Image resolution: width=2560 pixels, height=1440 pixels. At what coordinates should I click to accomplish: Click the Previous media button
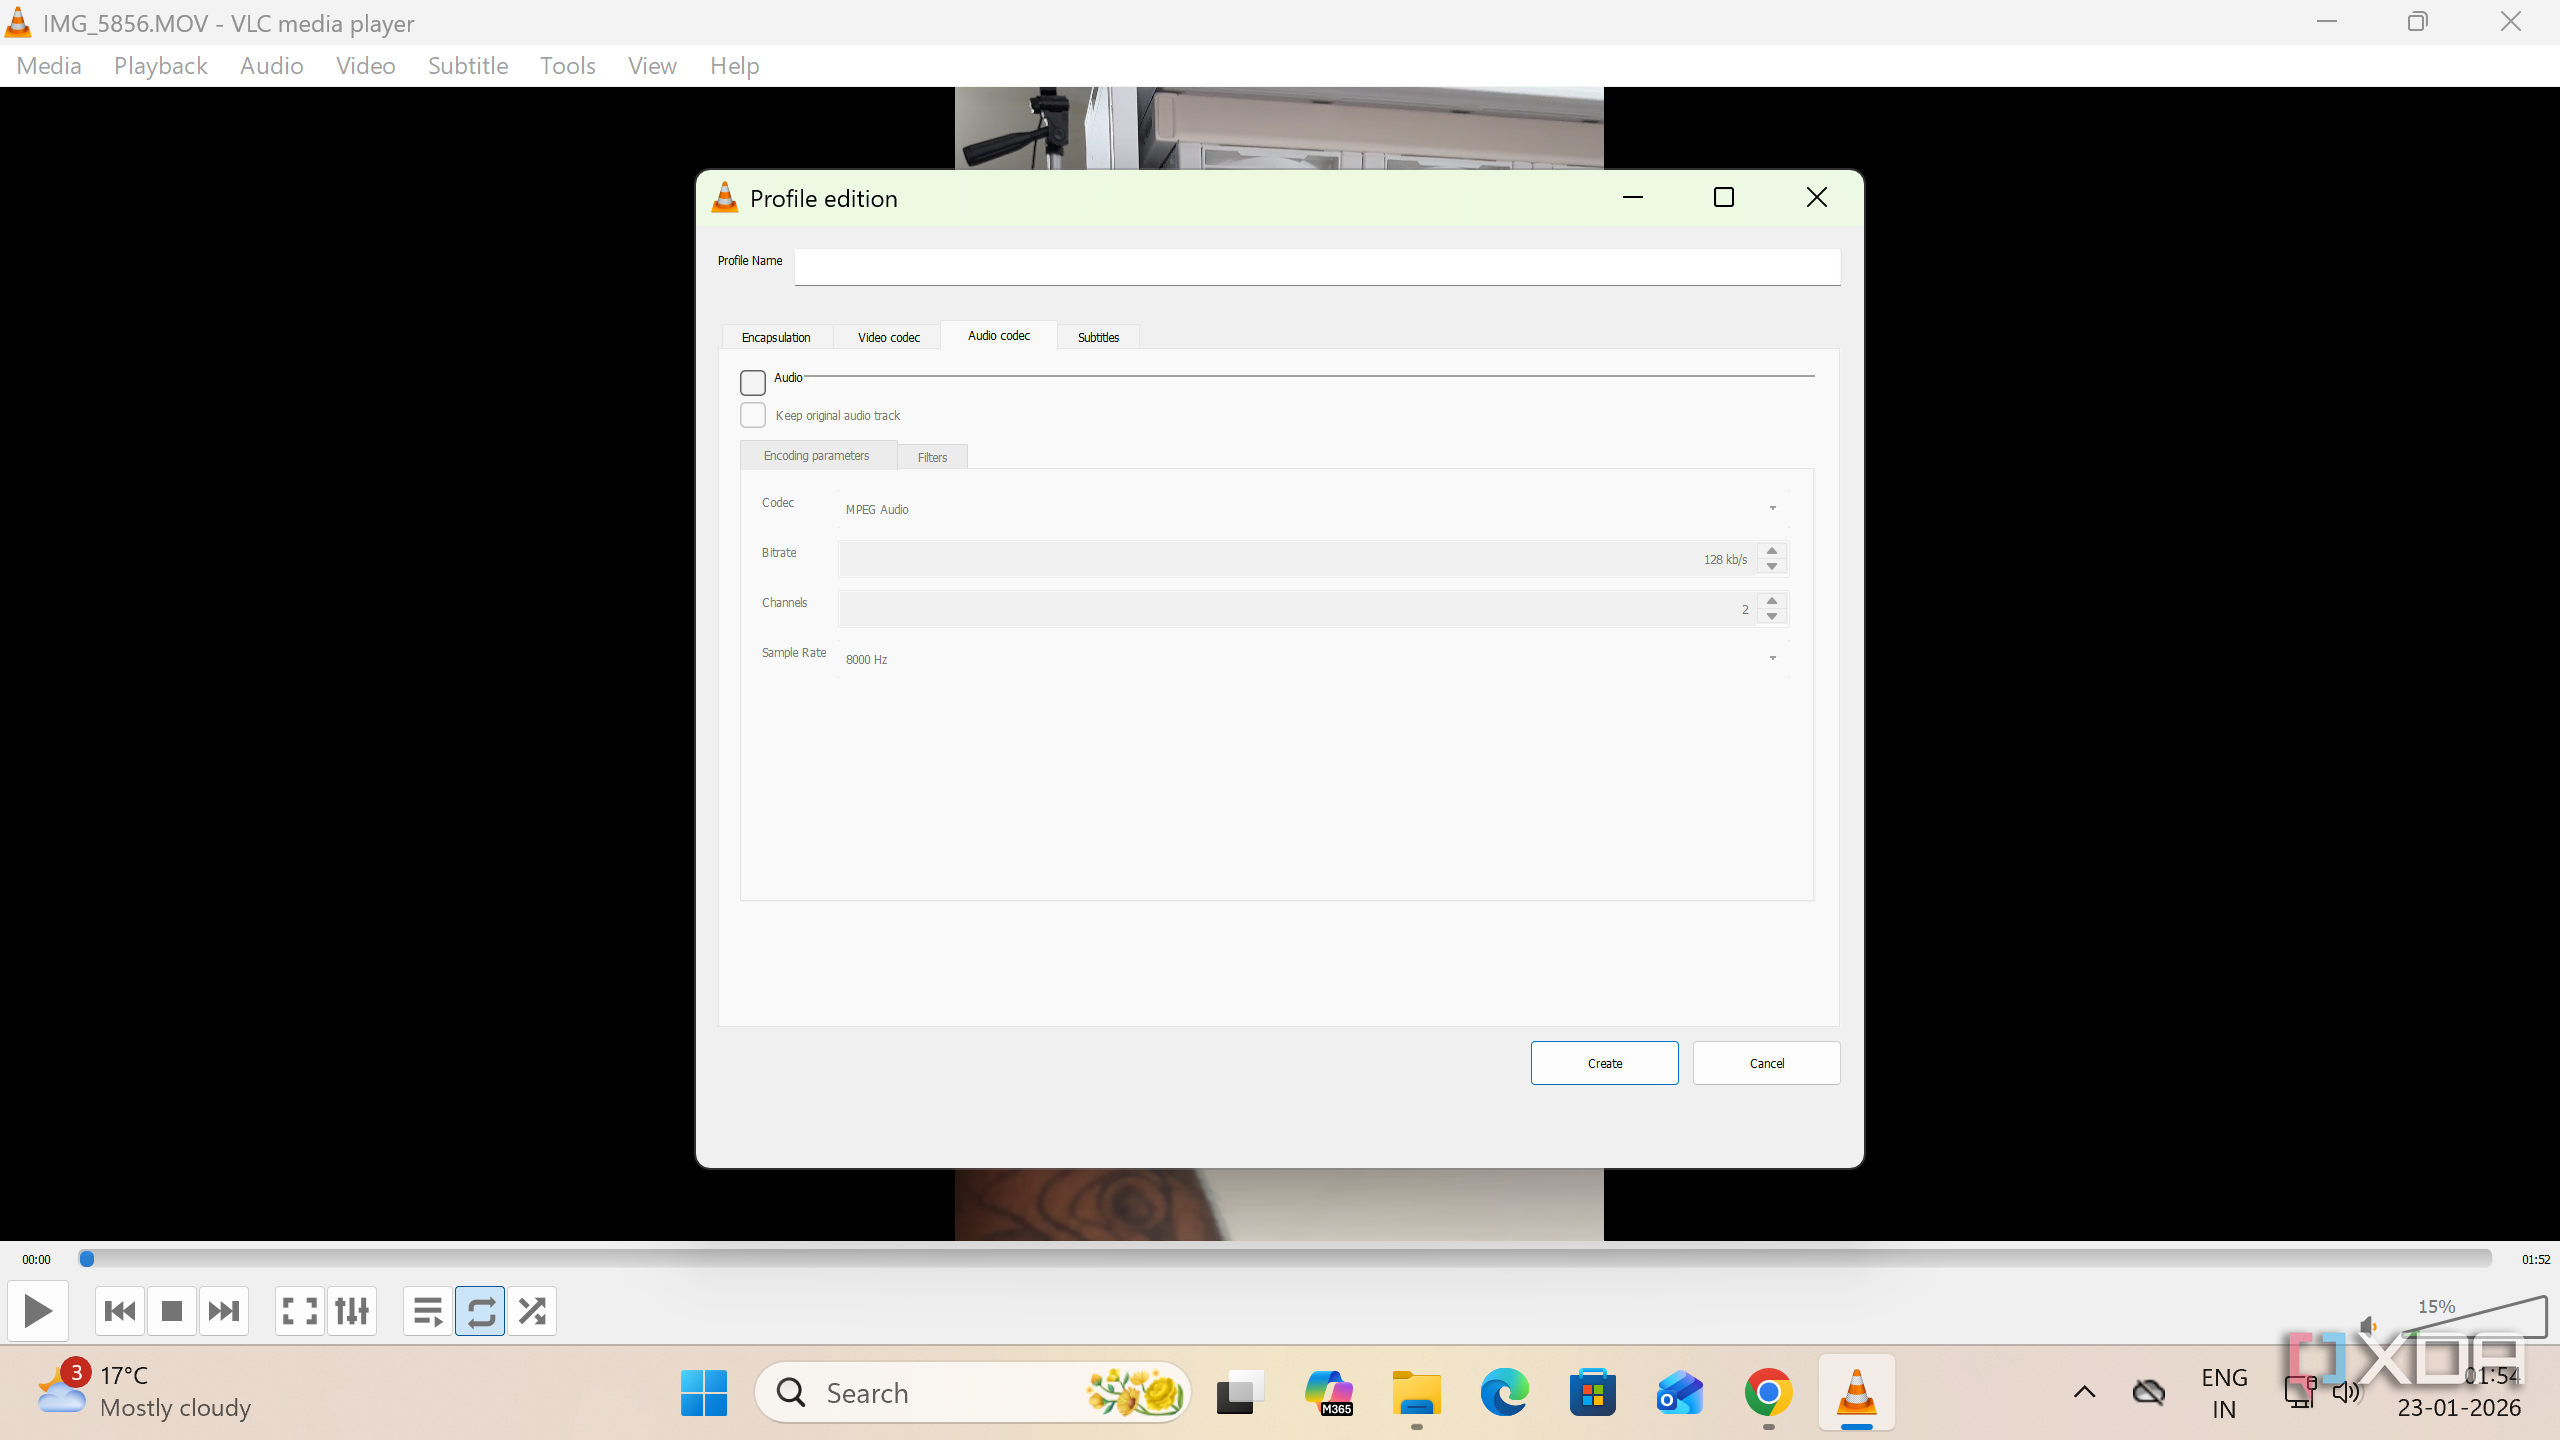pos(120,1310)
